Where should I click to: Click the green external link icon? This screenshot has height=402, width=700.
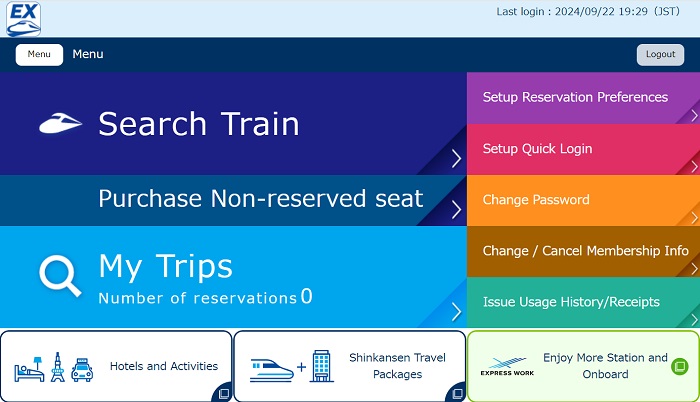click(x=679, y=367)
